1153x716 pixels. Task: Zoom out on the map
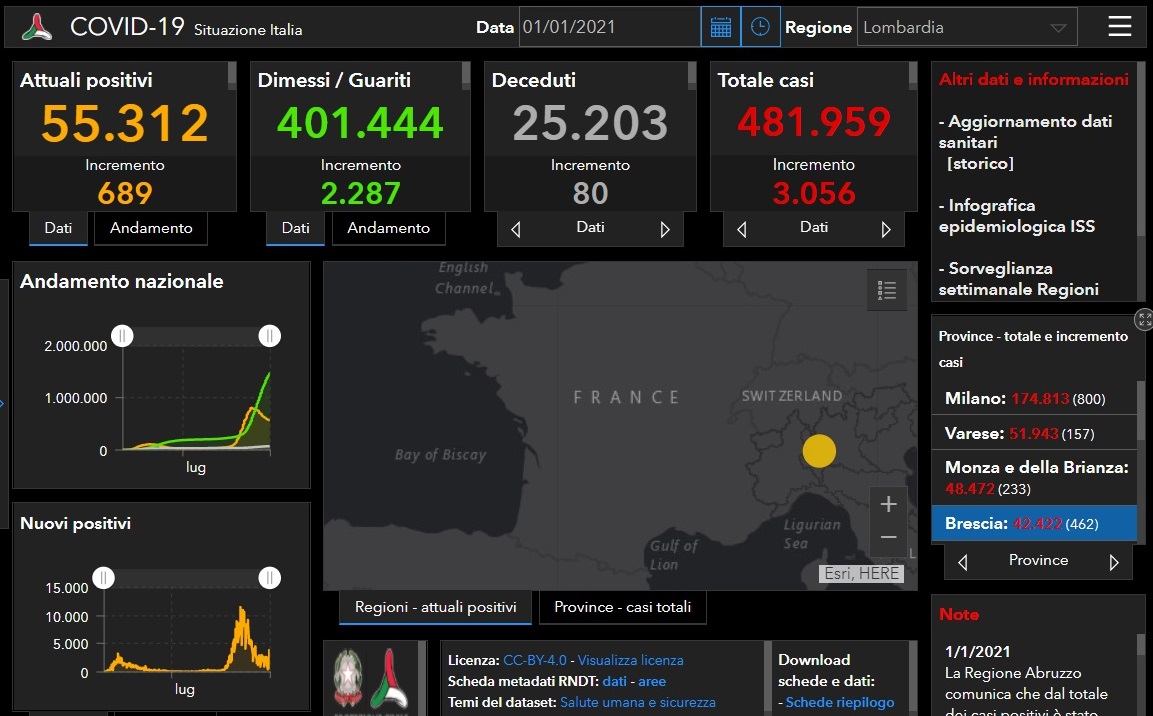pos(888,538)
